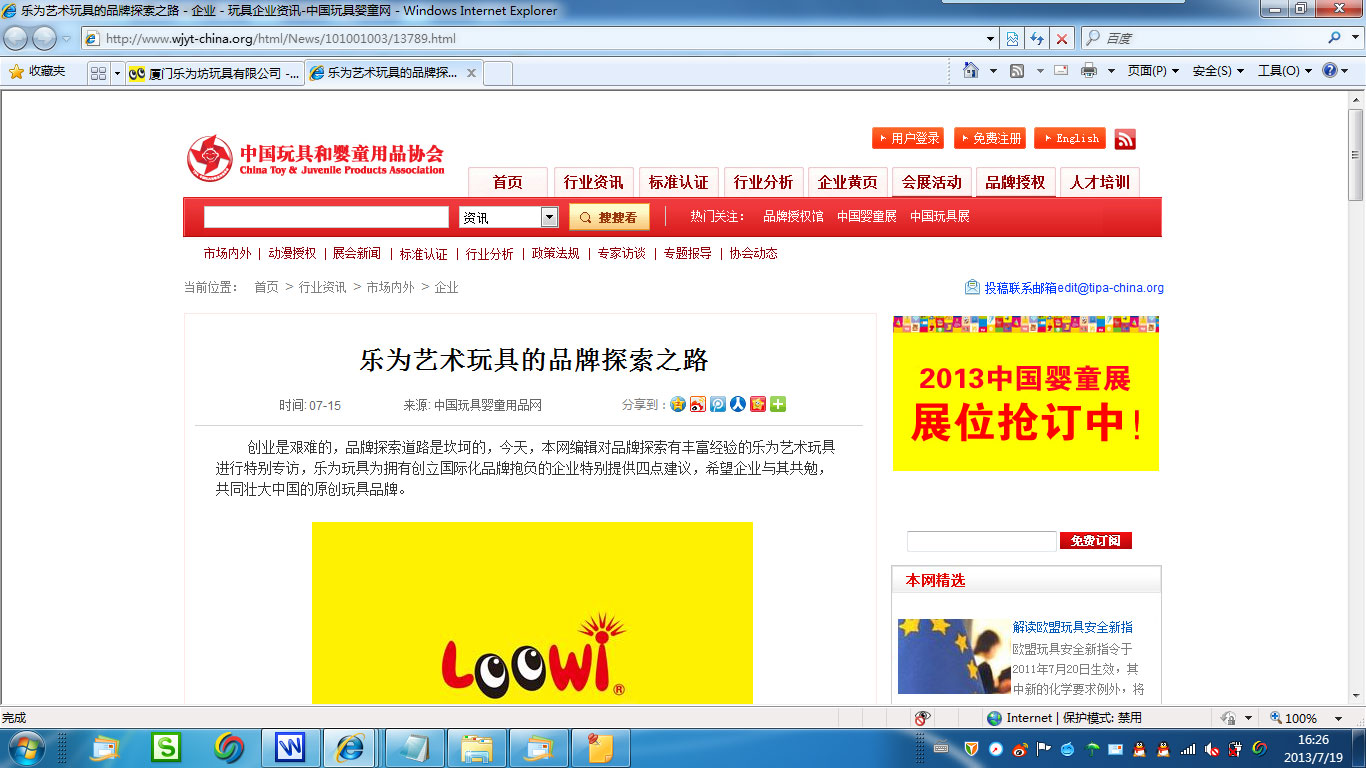This screenshot has height=768, width=1366.
Task: Open the Word icon in taskbar
Action: point(290,747)
